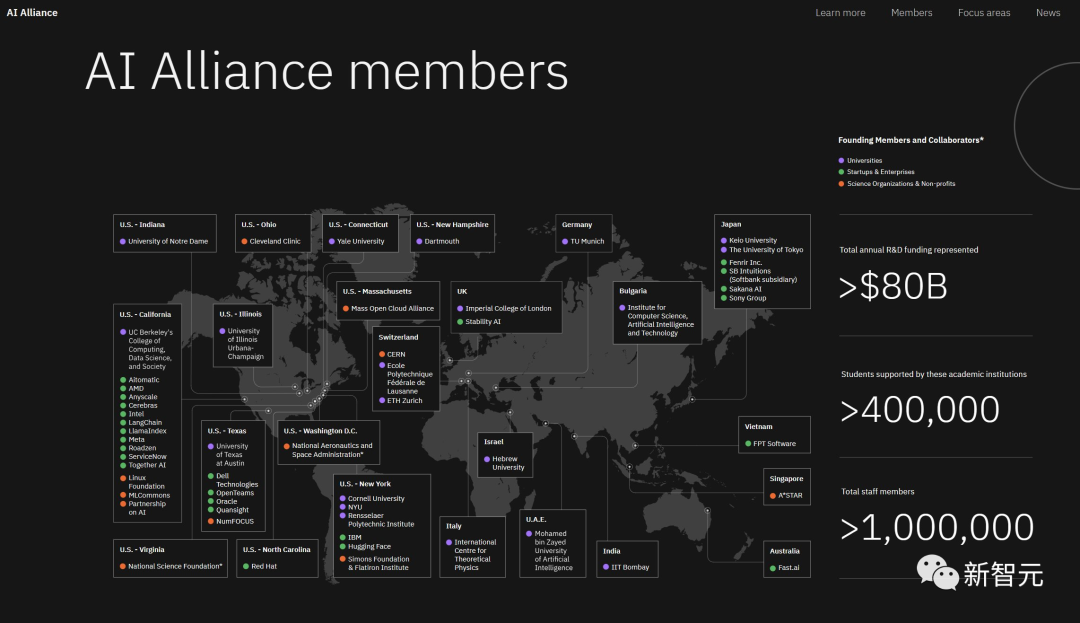Open the News nav link

(x=1048, y=12)
